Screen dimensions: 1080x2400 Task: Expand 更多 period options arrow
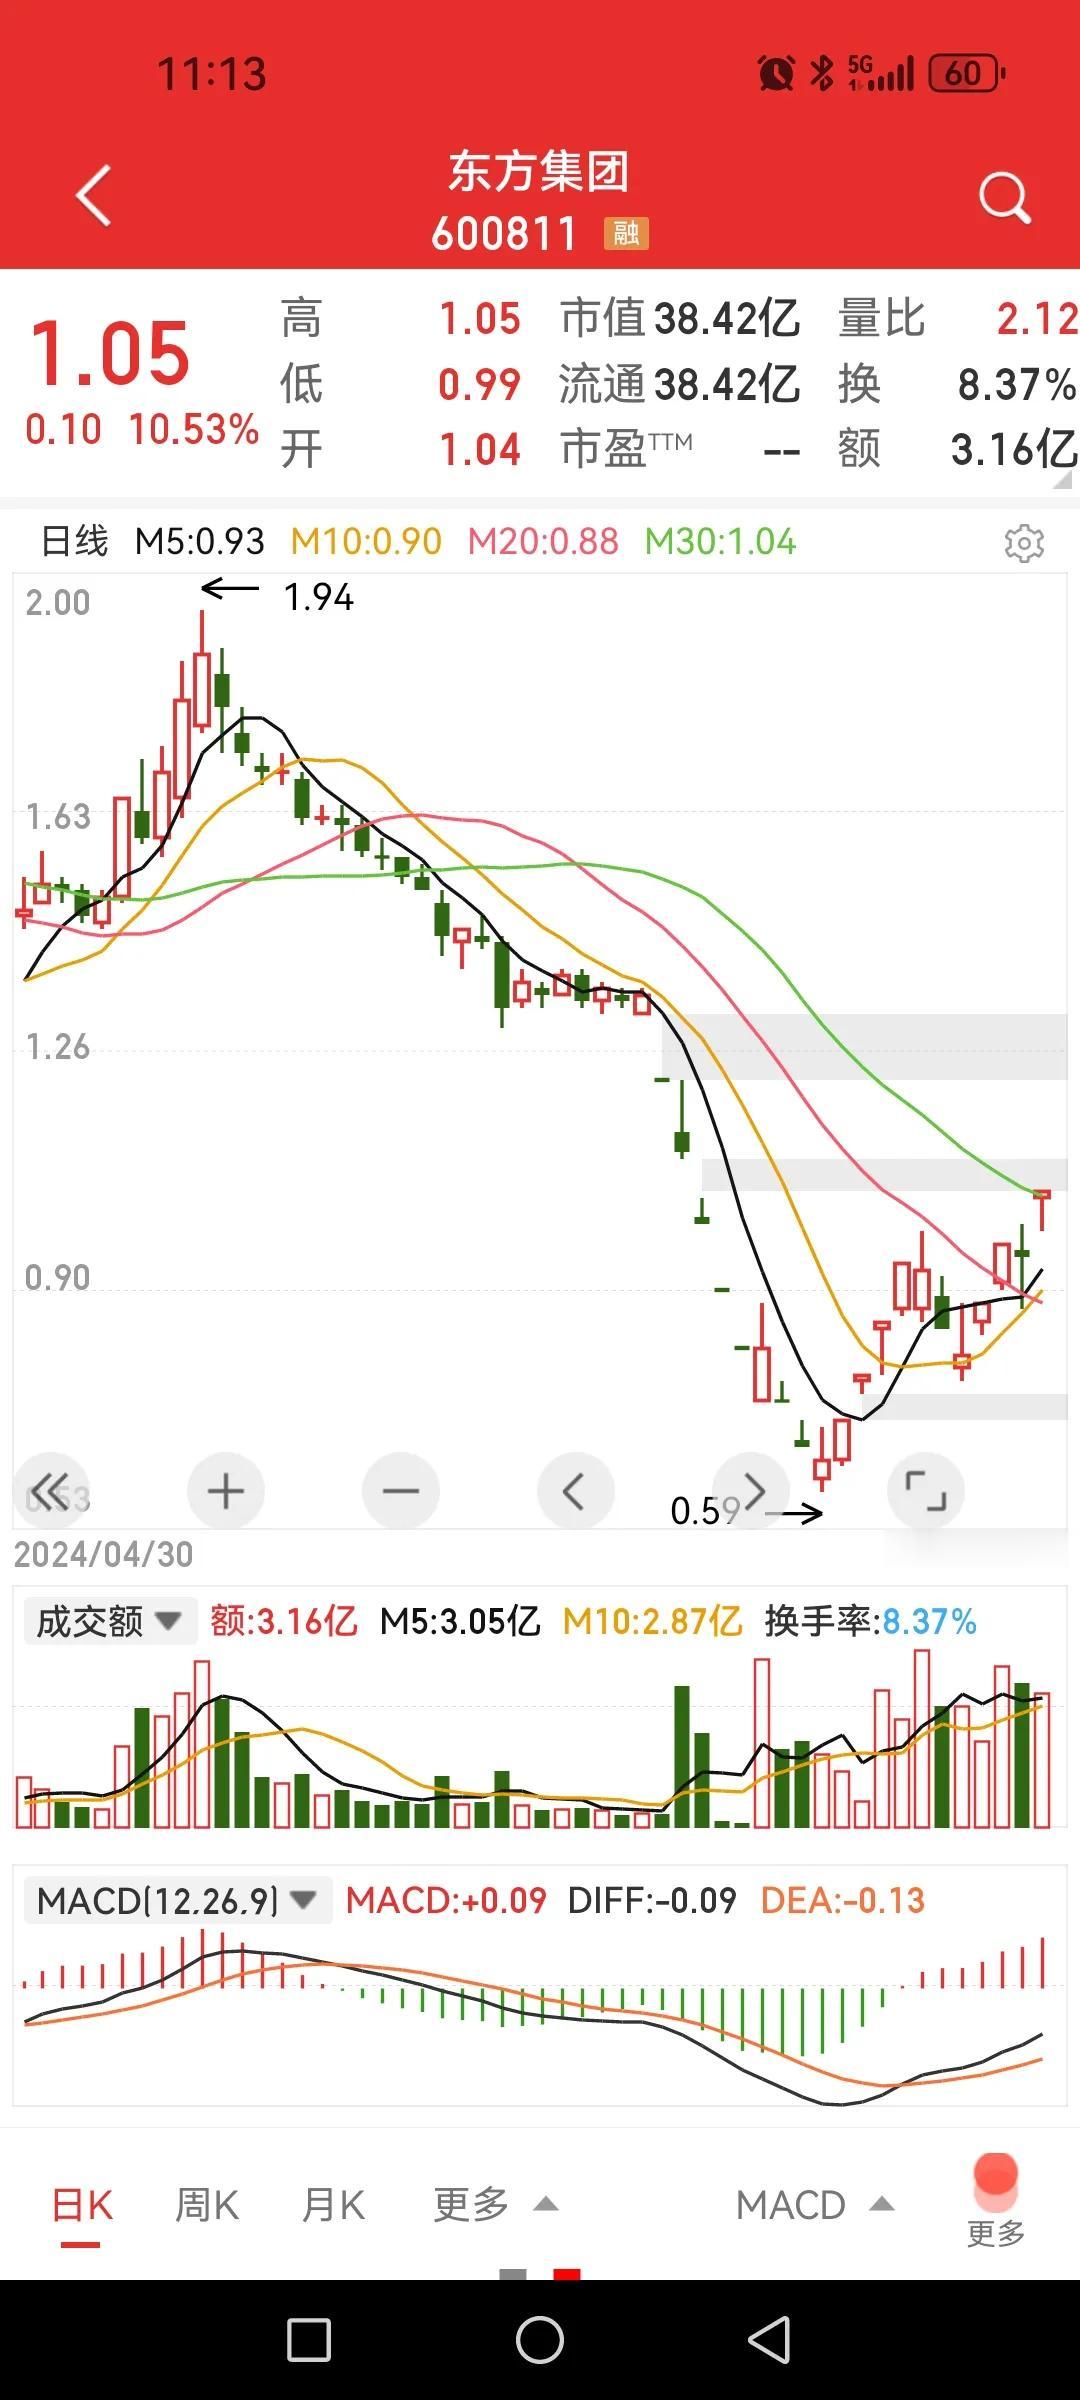point(545,2205)
